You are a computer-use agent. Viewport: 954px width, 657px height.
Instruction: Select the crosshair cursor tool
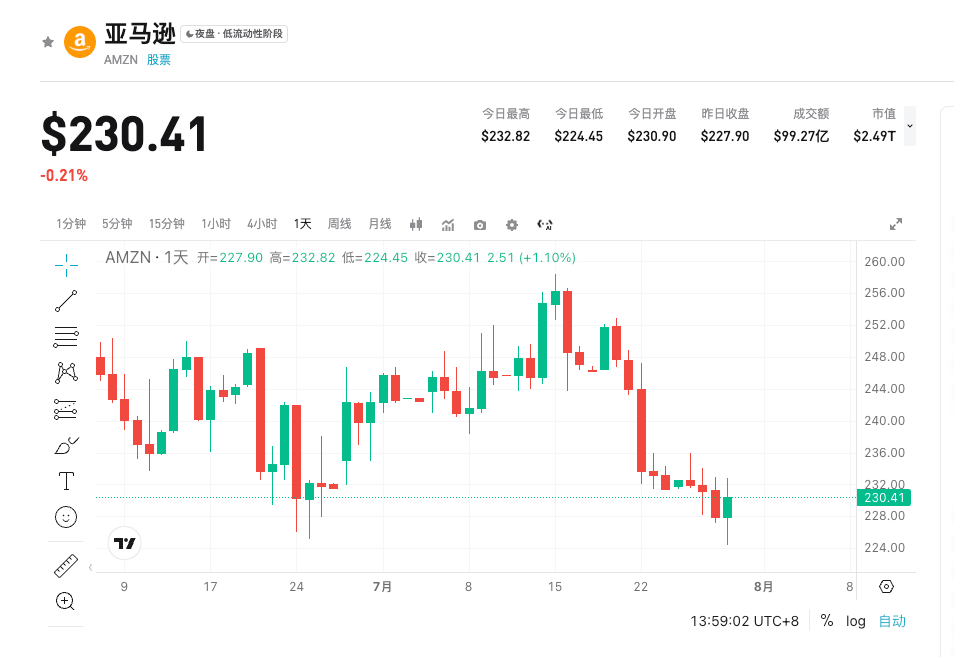coord(66,265)
